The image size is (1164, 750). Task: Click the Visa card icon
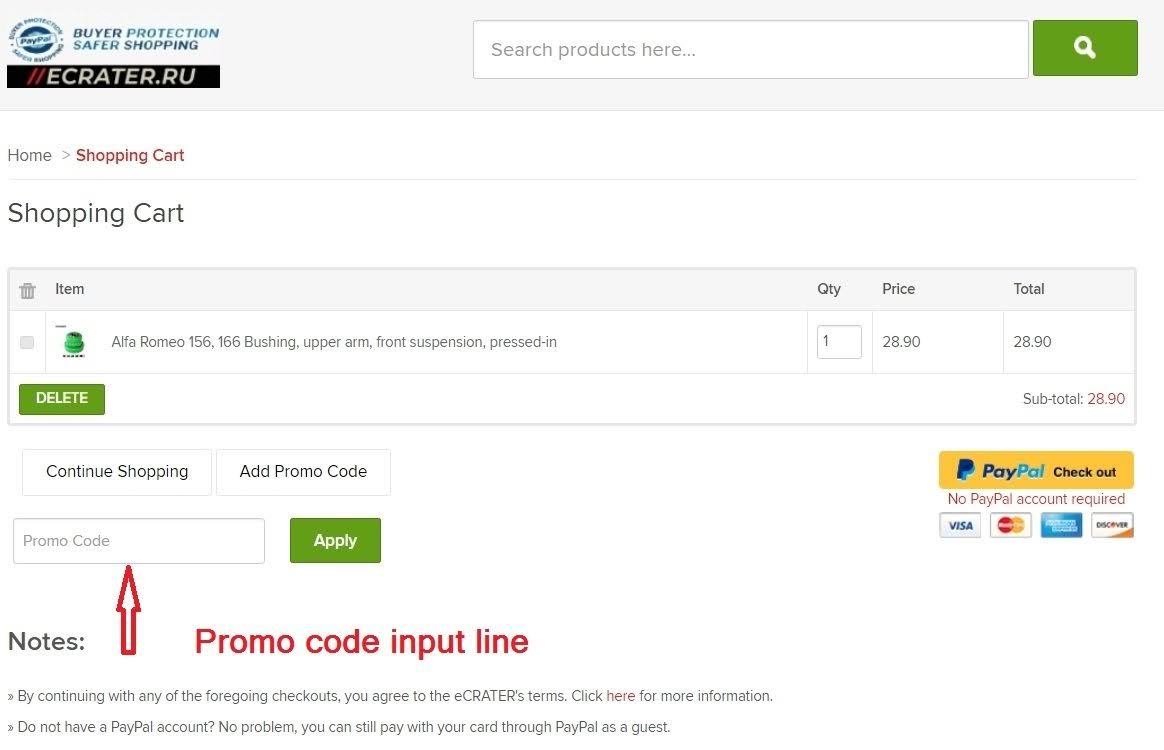pos(960,525)
